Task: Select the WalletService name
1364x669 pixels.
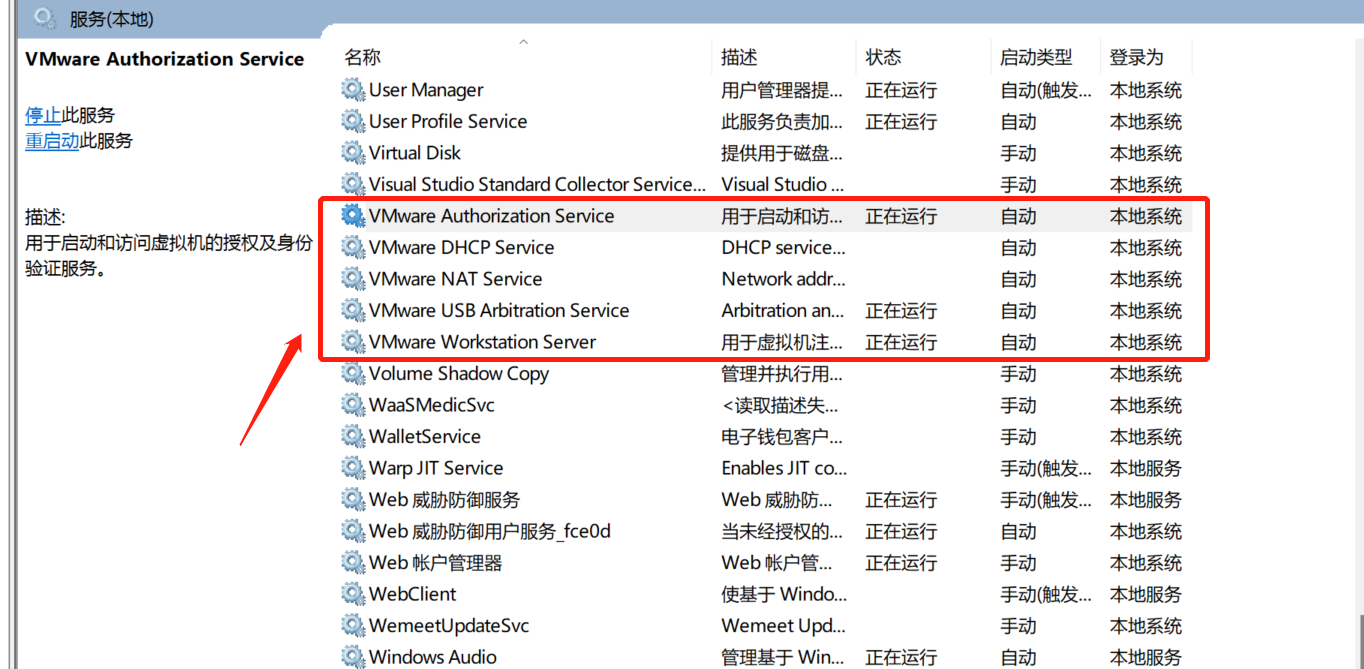Action: point(425,436)
